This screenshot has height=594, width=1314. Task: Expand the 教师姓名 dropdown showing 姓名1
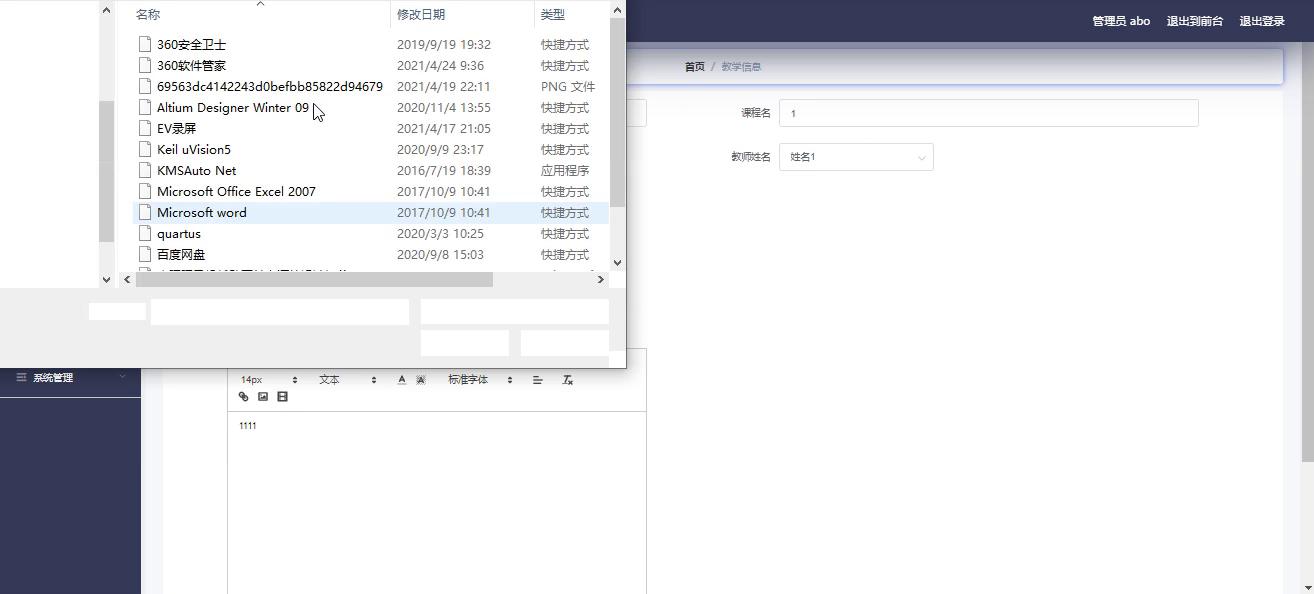(856, 157)
